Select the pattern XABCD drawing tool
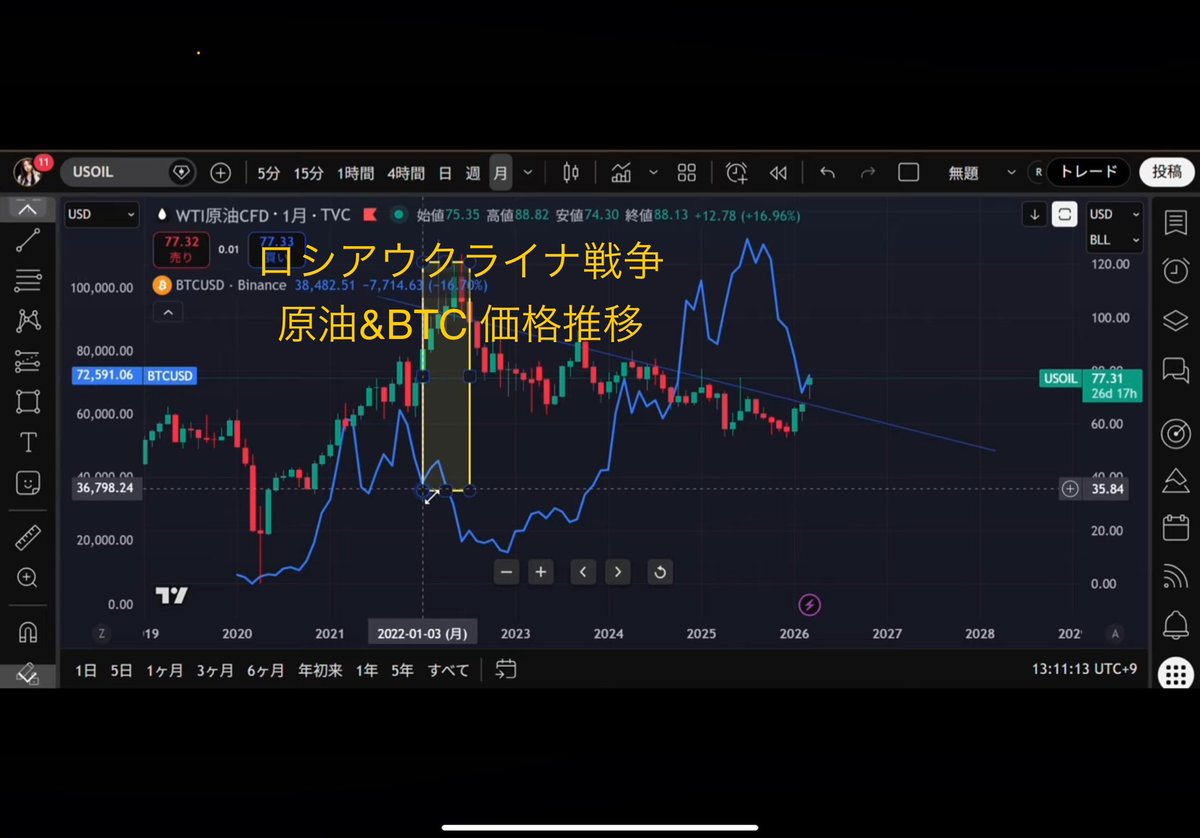The image size is (1200, 838). 28,320
